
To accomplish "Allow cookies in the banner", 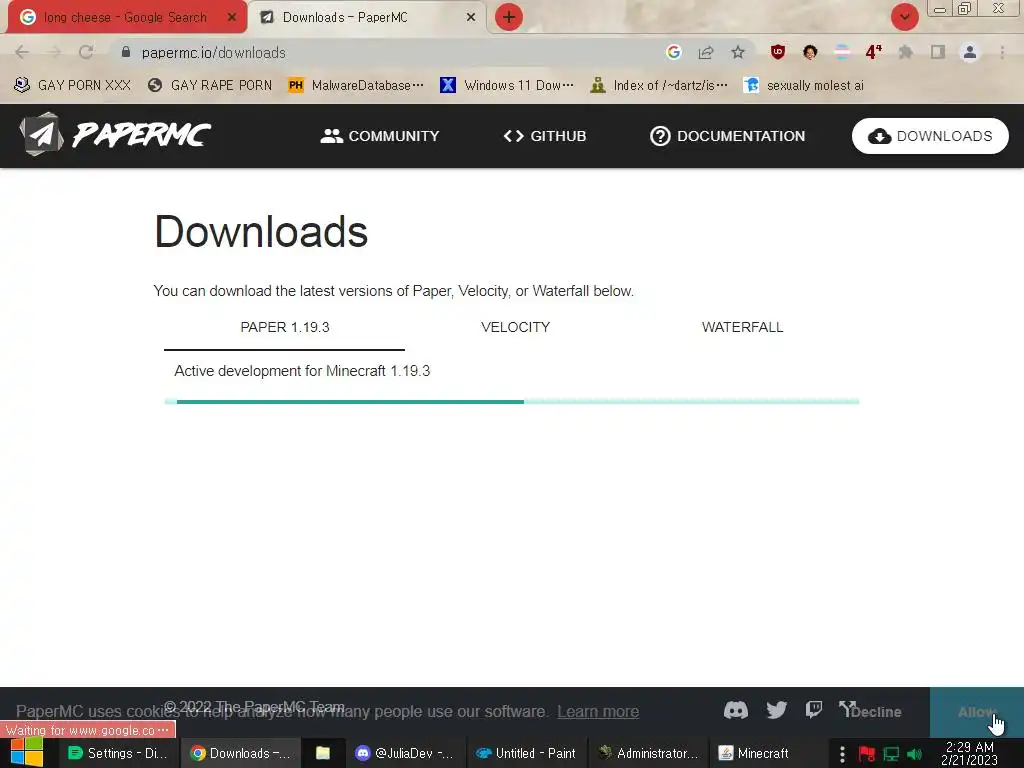I will tap(976, 712).
